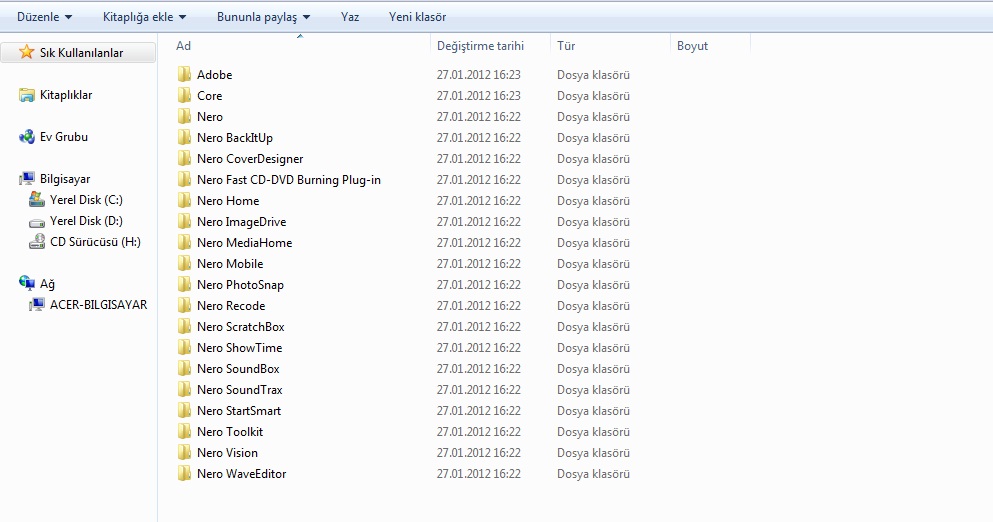Click Dosya klasörü type of Nero BackItUp
Image resolution: width=993 pixels, height=522 pixels.
click(593, 137)
